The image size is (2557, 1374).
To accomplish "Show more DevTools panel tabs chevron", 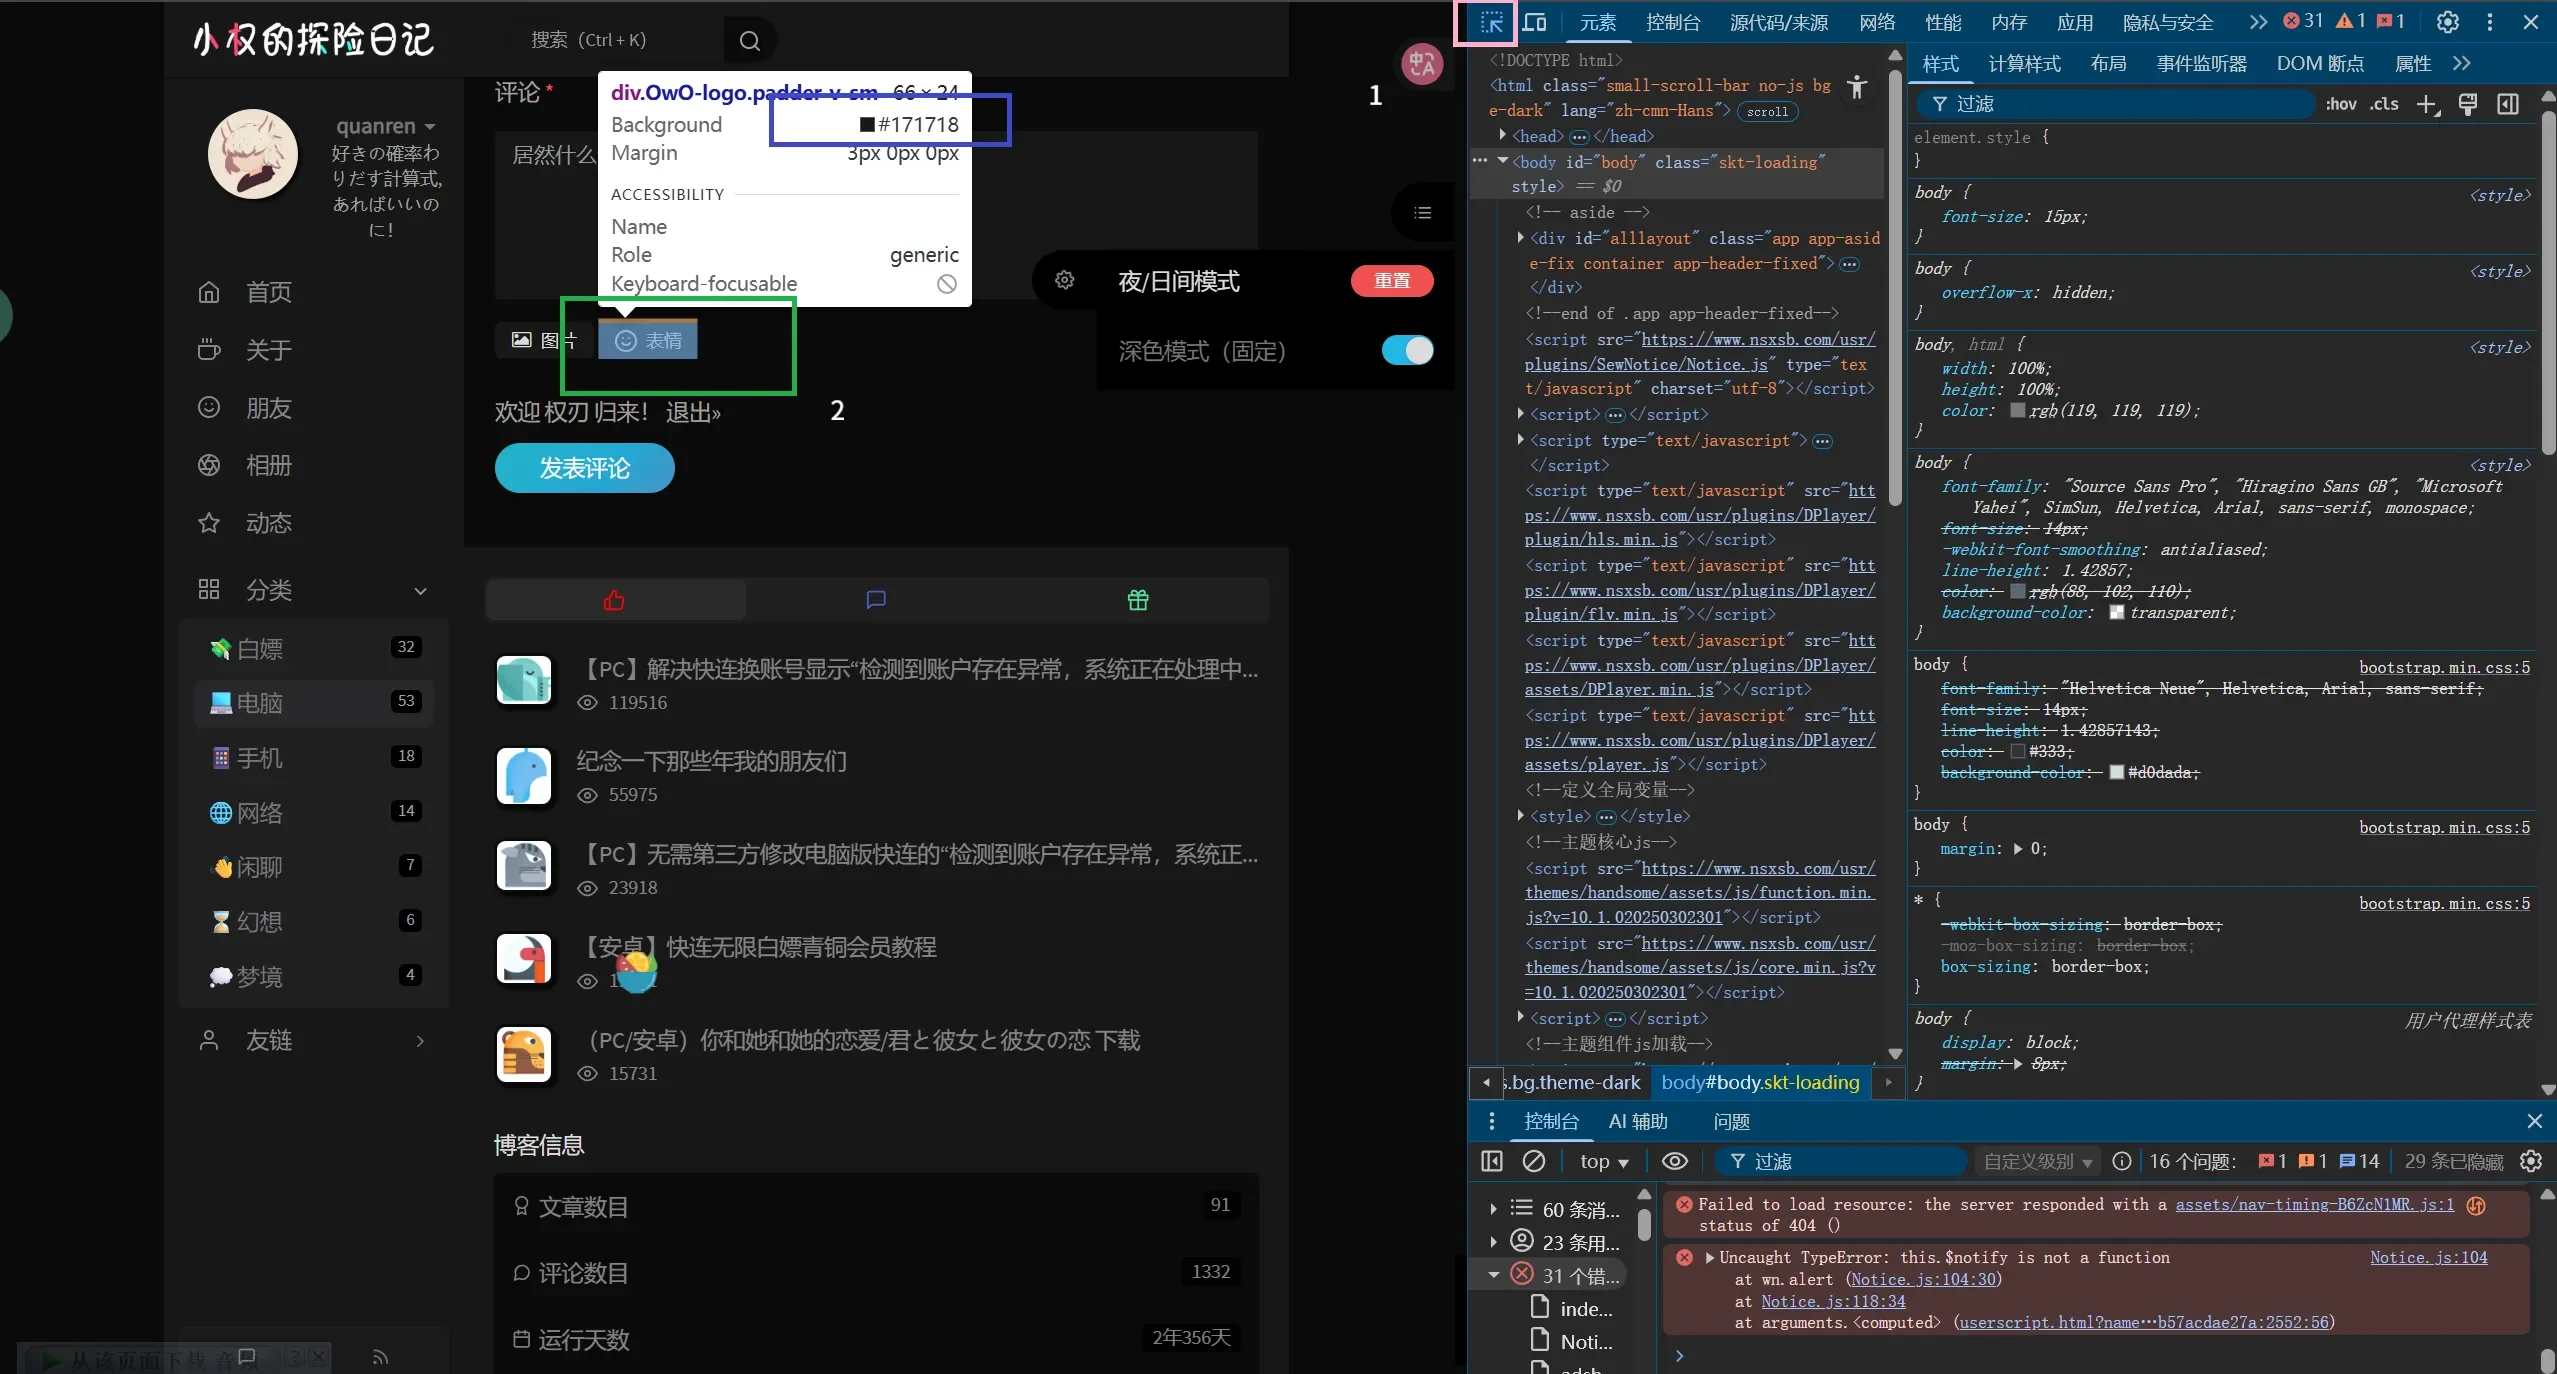I will pos(2257,22).
